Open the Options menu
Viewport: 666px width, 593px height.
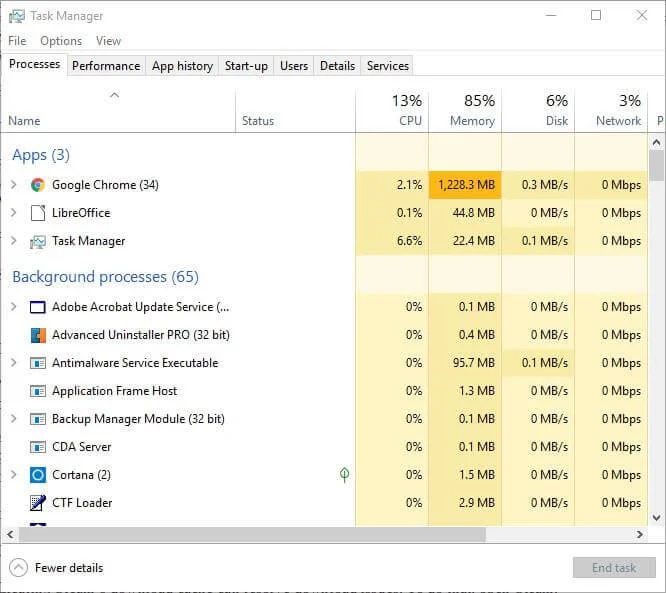click(61, 41)
